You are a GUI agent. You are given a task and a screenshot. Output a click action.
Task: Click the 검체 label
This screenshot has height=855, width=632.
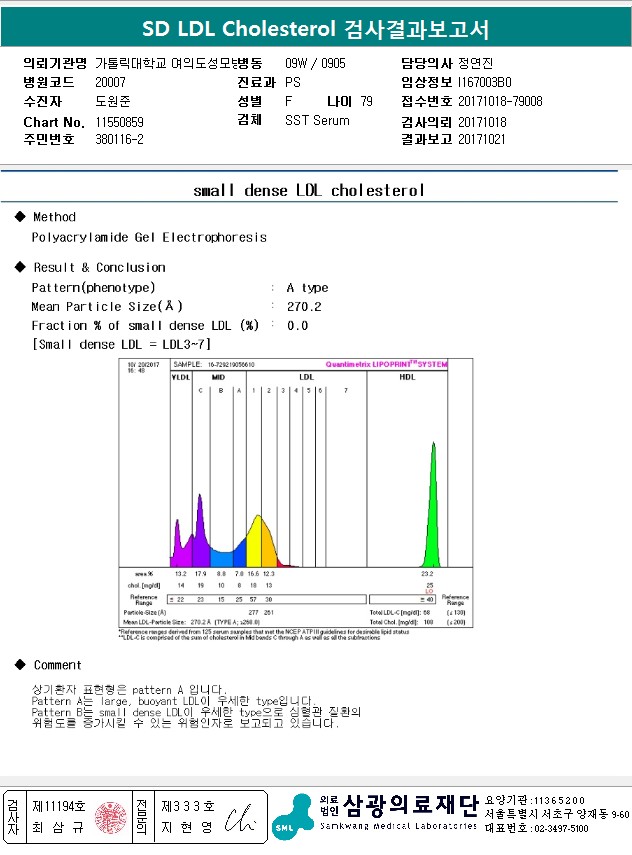click(x=249, y=120)
